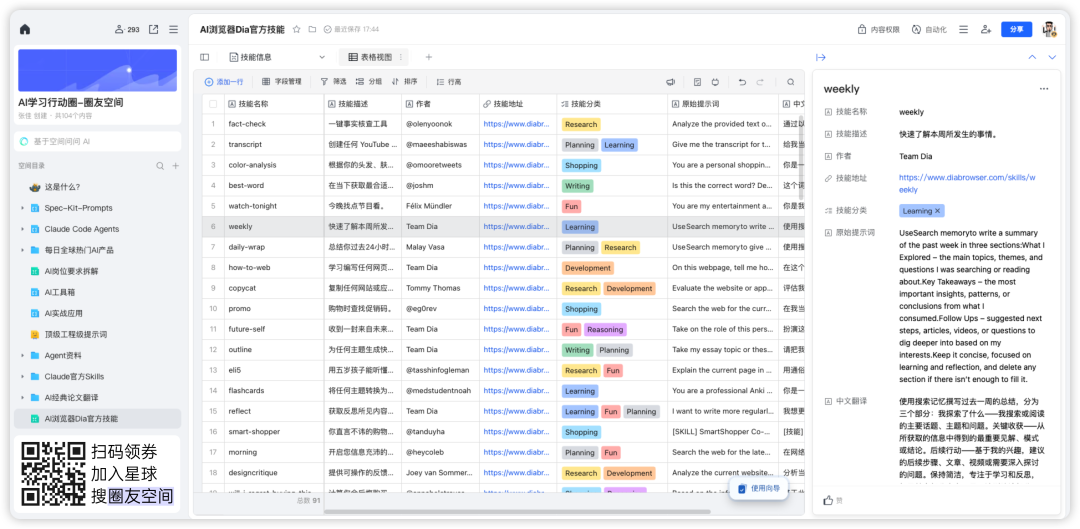1080x529 pixels.
Task: Go to previous record with up chevron
Action: click(x=1032, y=57)
